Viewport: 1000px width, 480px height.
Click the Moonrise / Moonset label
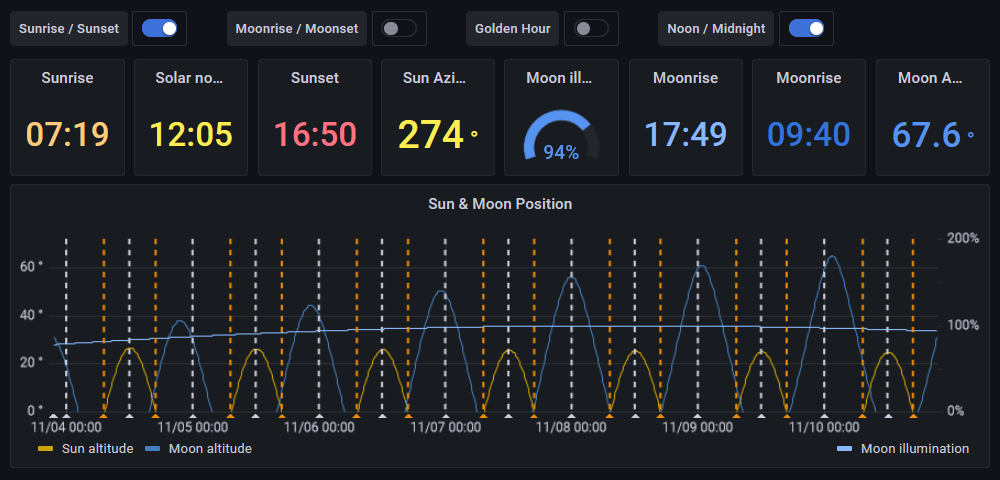297,29
